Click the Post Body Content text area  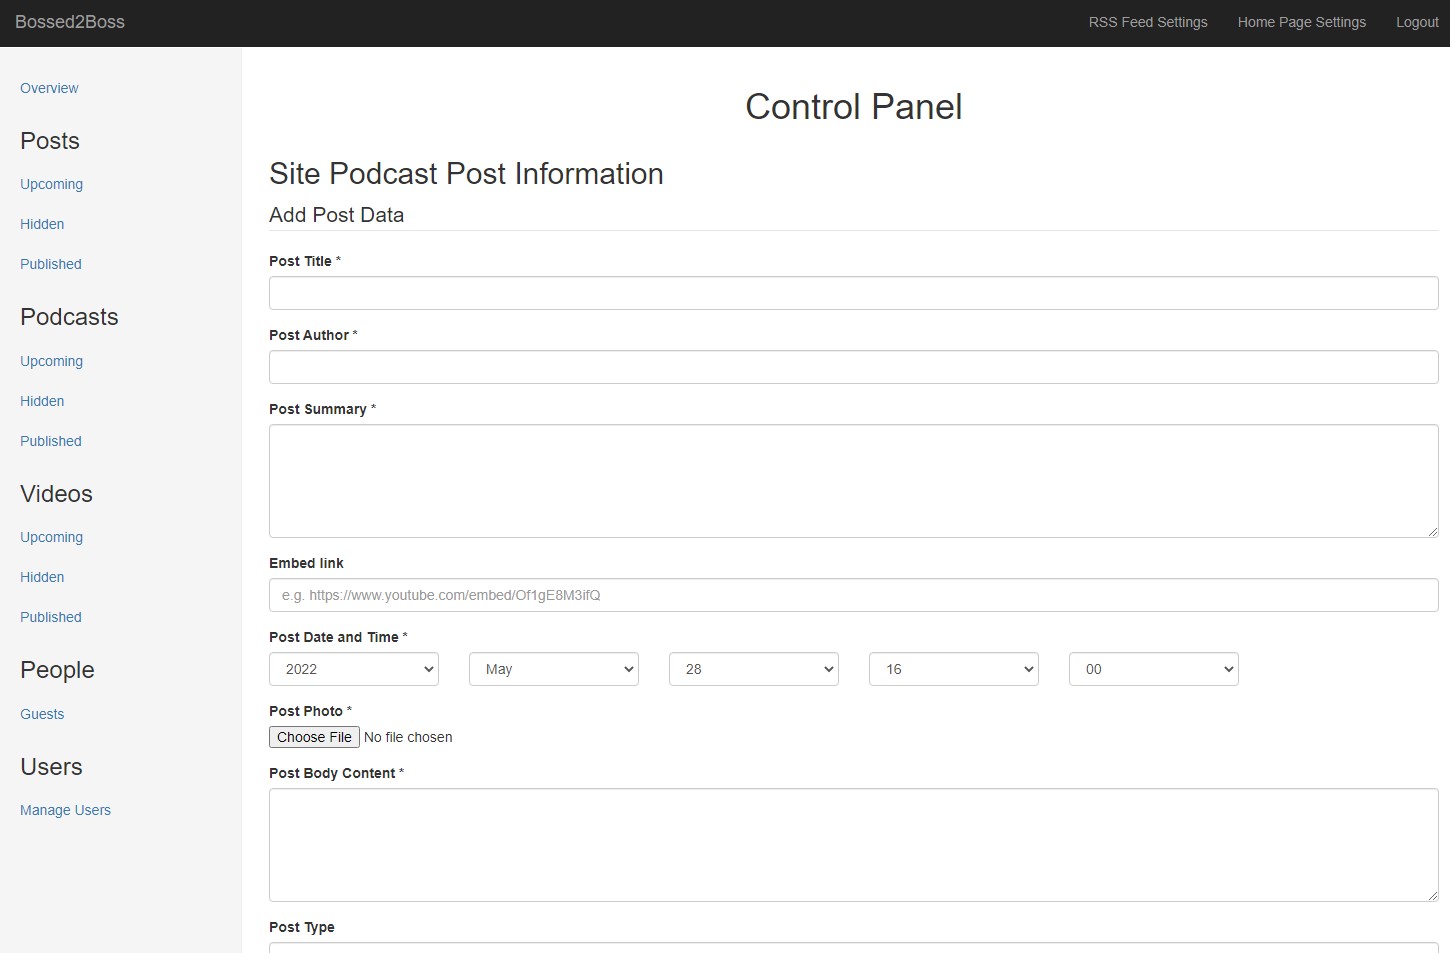pyautogui.click(x=853, y=845)
